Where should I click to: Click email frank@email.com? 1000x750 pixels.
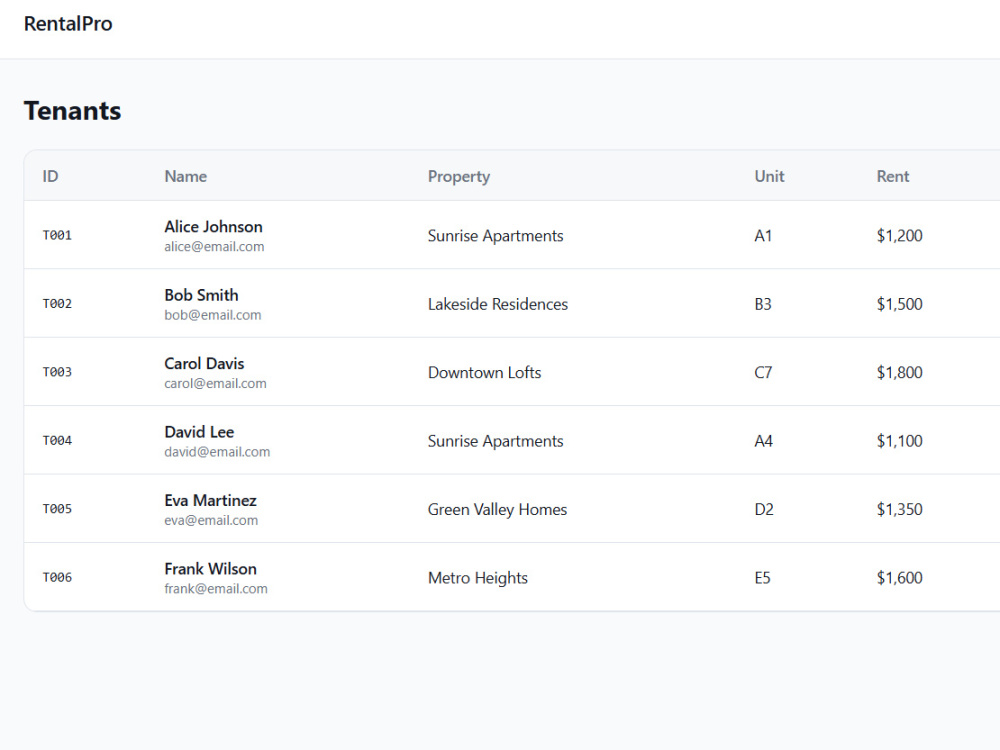click(x=216, y=589)
